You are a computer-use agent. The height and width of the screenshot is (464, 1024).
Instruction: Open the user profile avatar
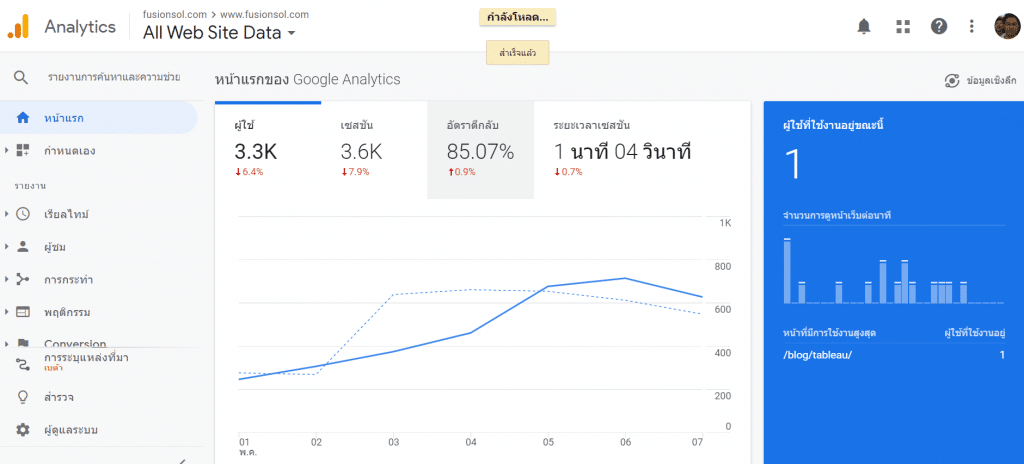(x=1007, y=26)
